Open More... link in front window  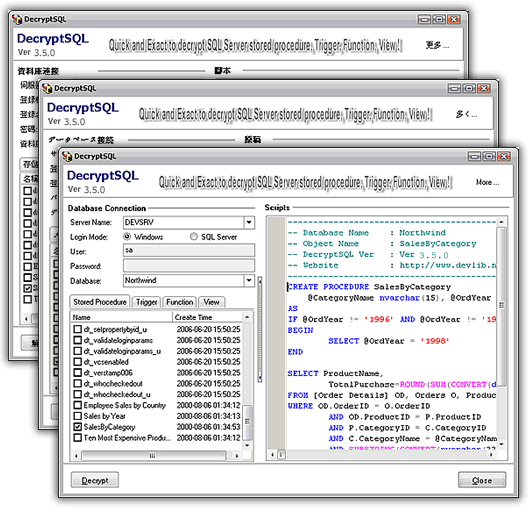(x=487, y=183)
